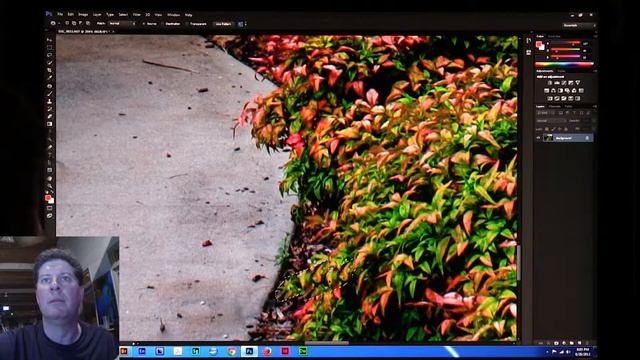Open the Patch mode Normal dropdown
The image size is (640, 360).
click(122, 24)
